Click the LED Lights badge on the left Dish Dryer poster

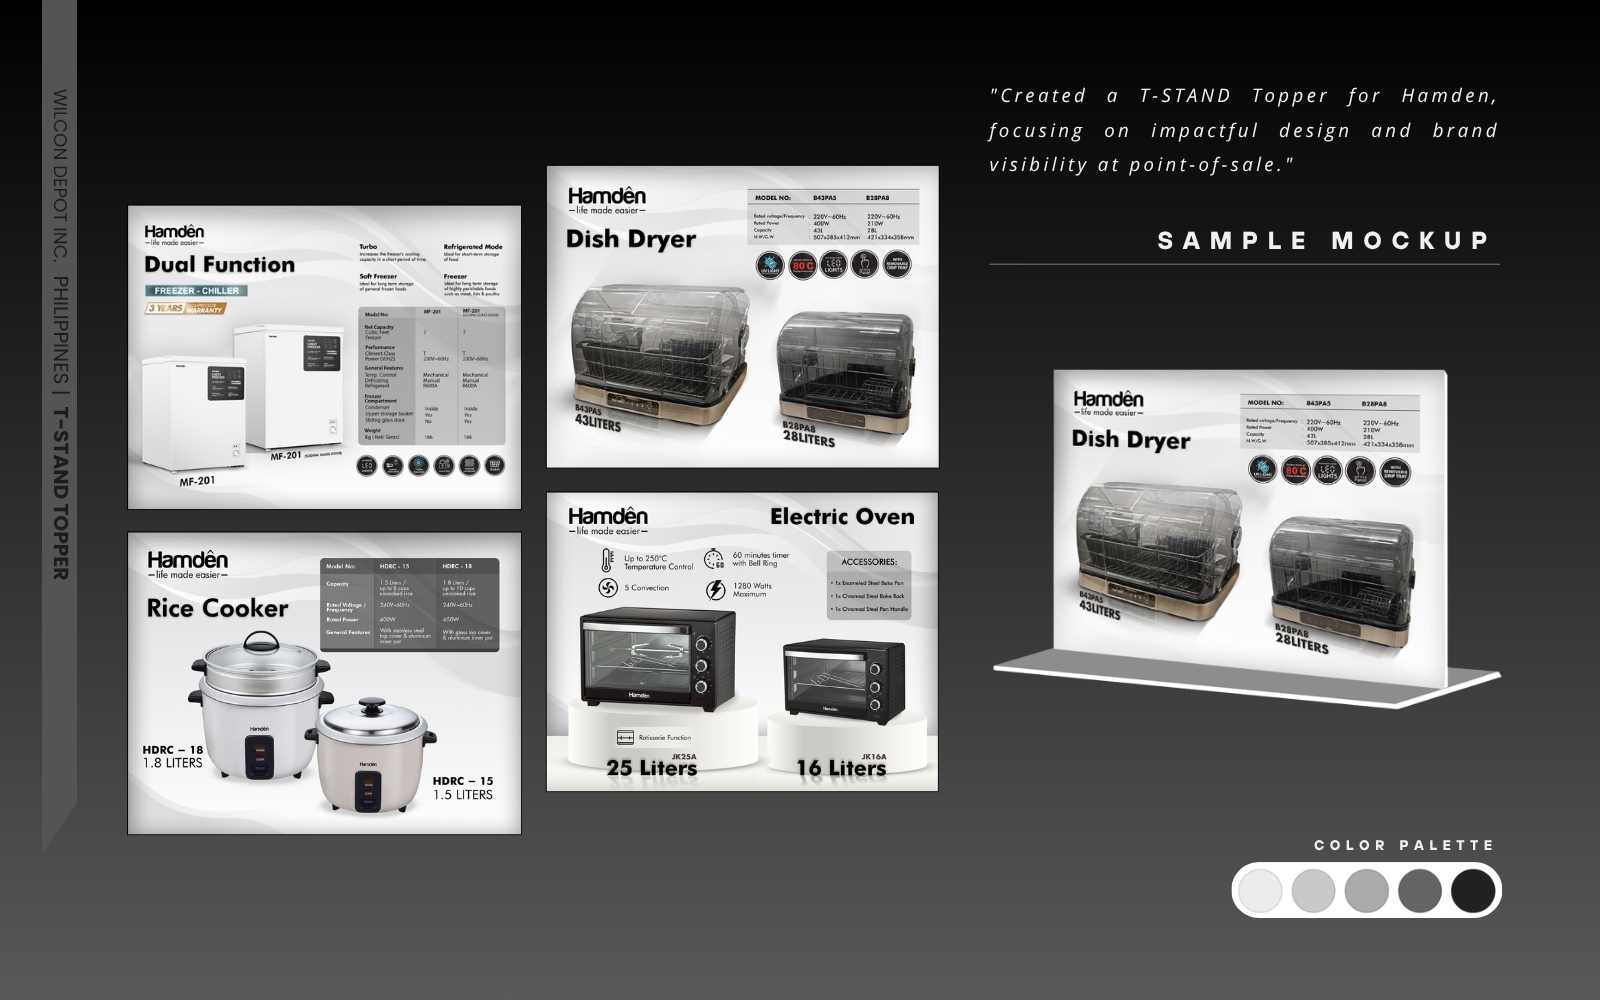(x=833, y=264)
